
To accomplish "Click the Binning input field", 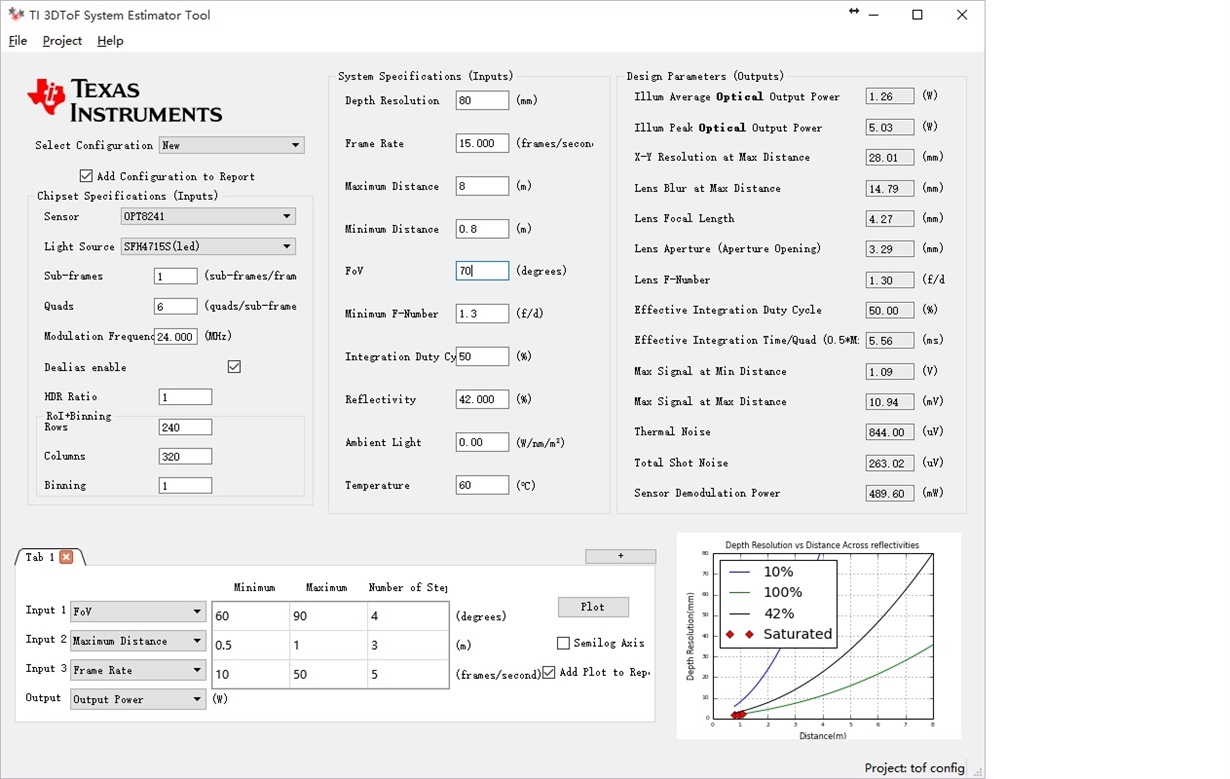I will click(186, 485).
